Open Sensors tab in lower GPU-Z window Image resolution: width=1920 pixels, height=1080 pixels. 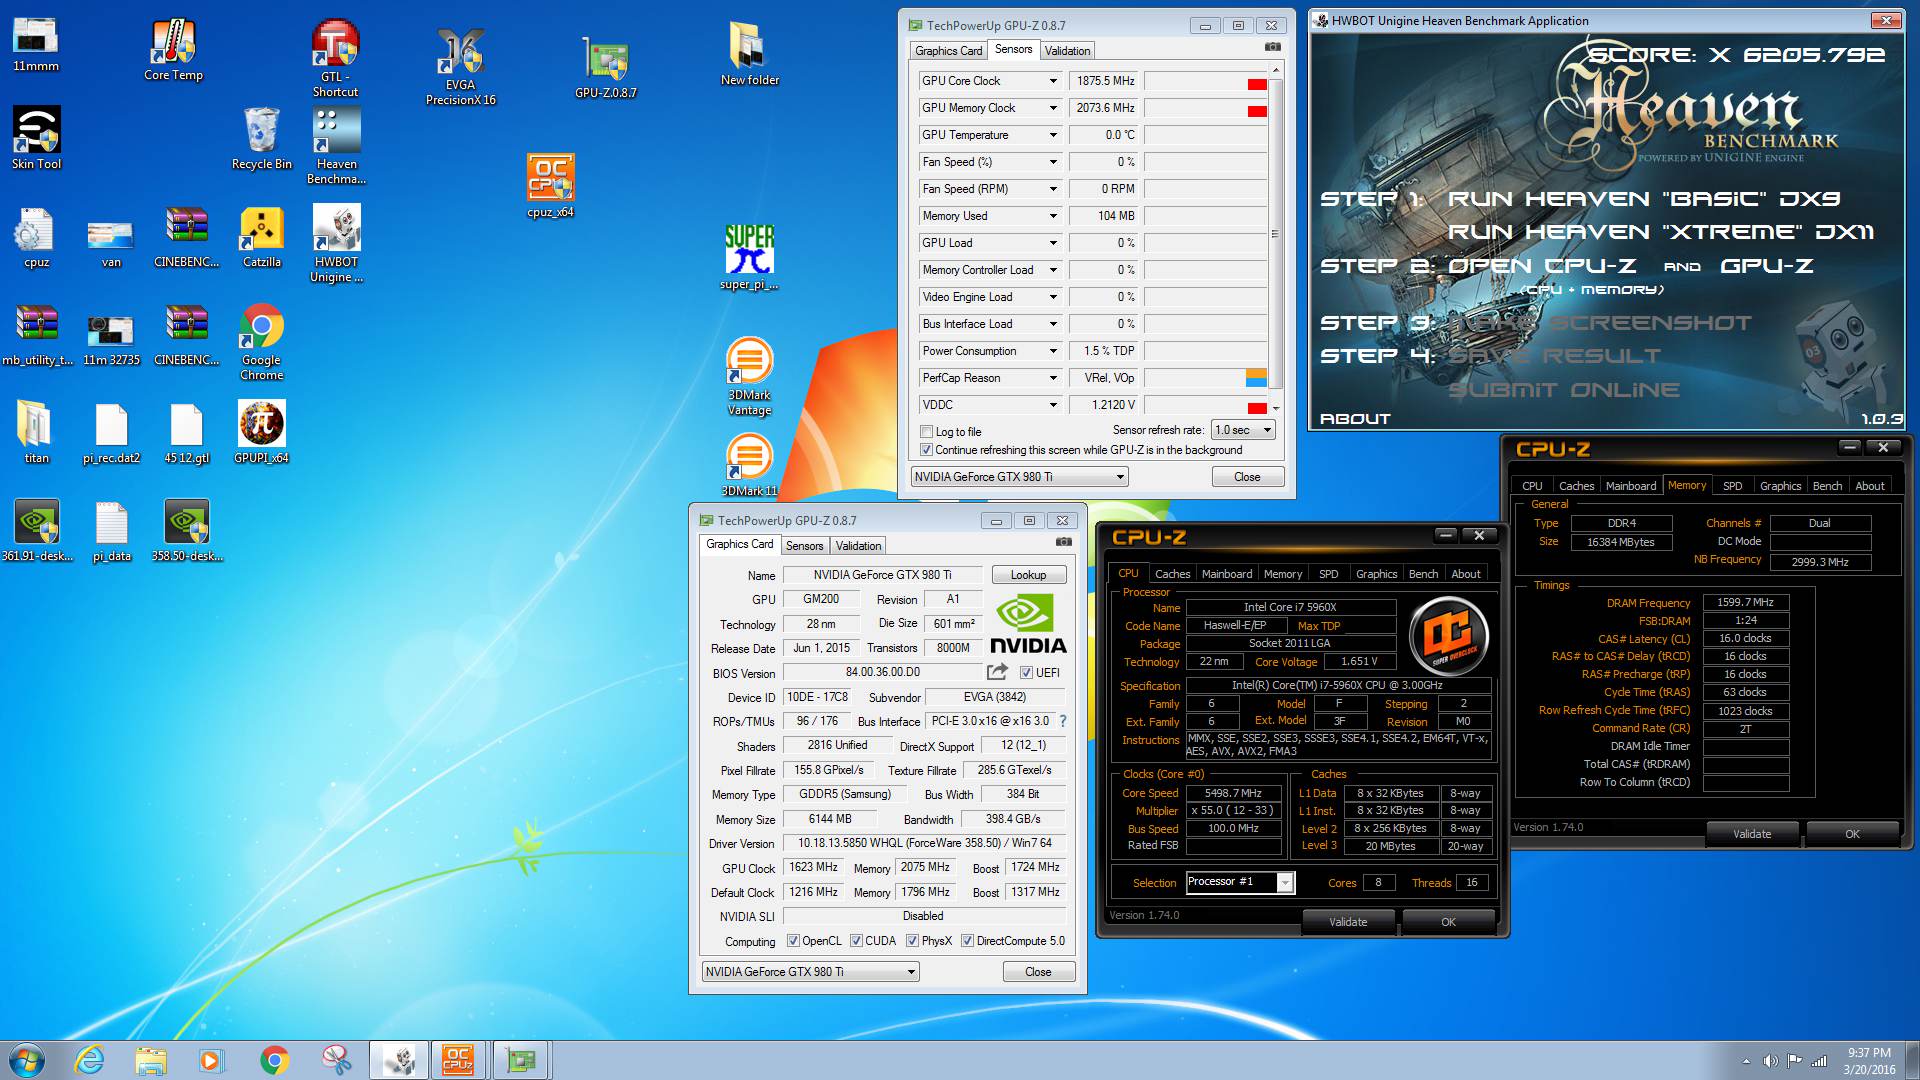click(x=804, y=546)
